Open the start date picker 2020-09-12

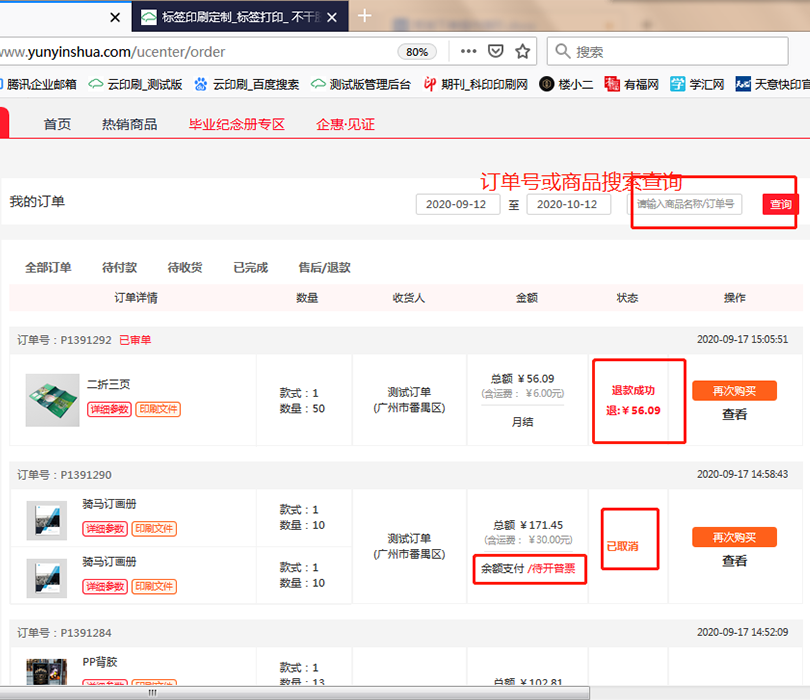coord(457,204)
